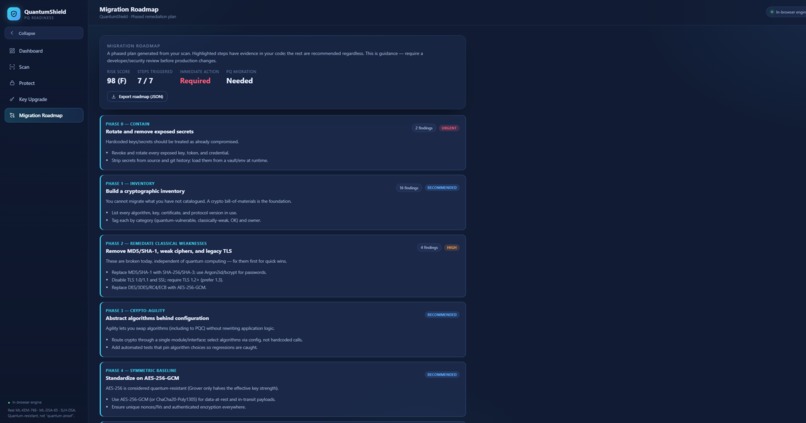
Task: Click the 'Phase 1 — Inventory' label
Action: [x=130, y=183]
